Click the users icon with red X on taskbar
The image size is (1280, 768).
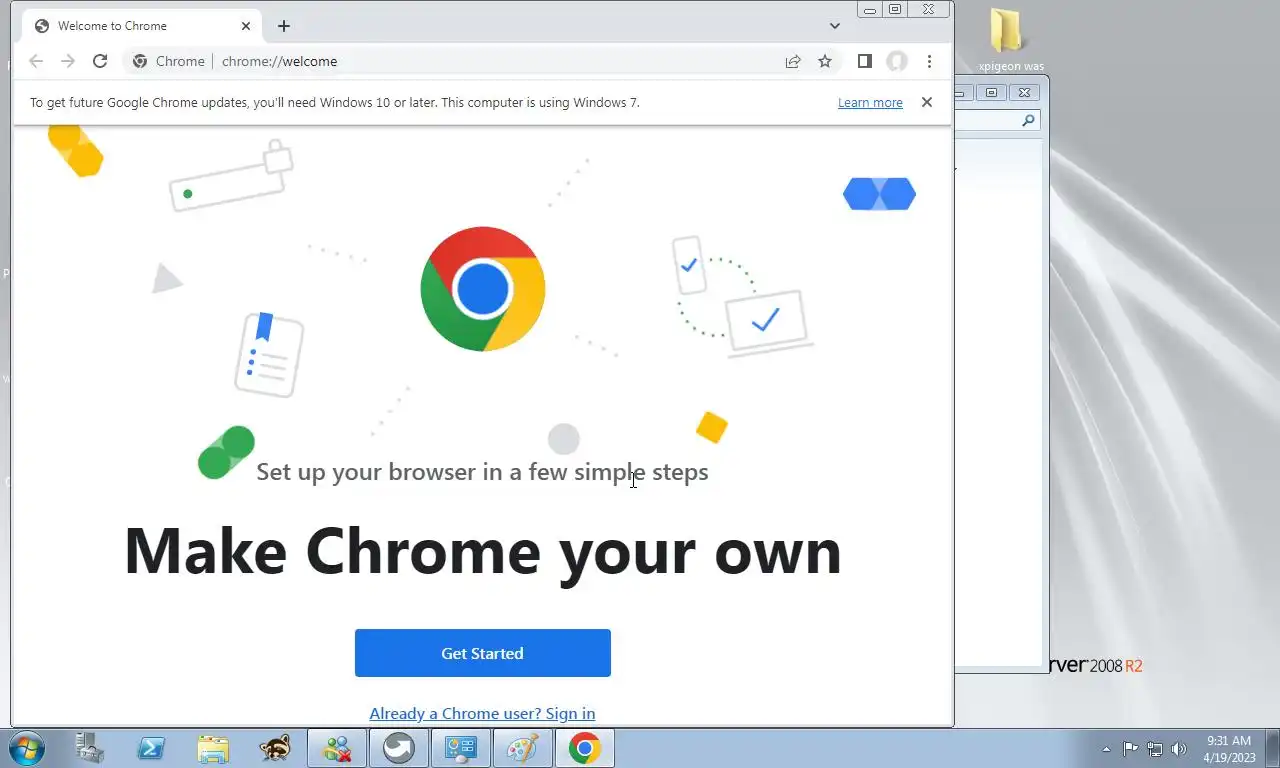click(x=337, y=748)
